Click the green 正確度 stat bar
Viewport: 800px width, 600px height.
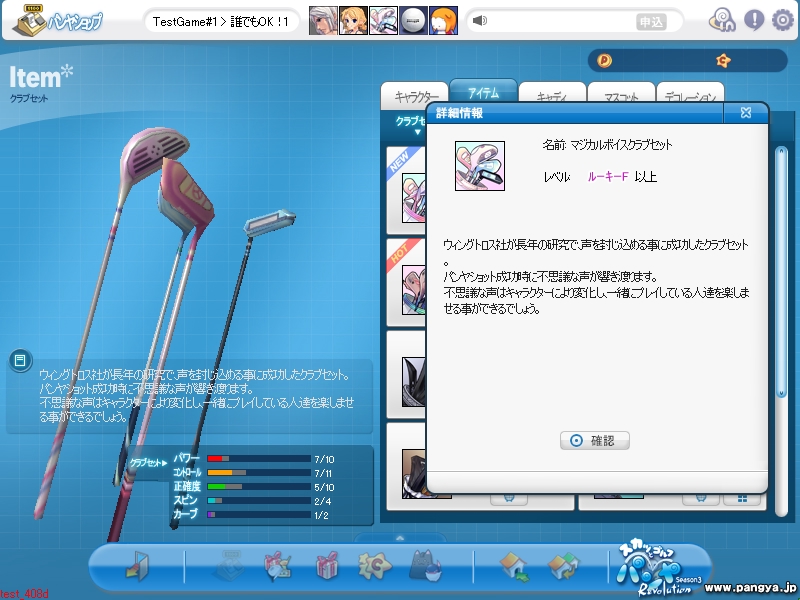(258, 486)
